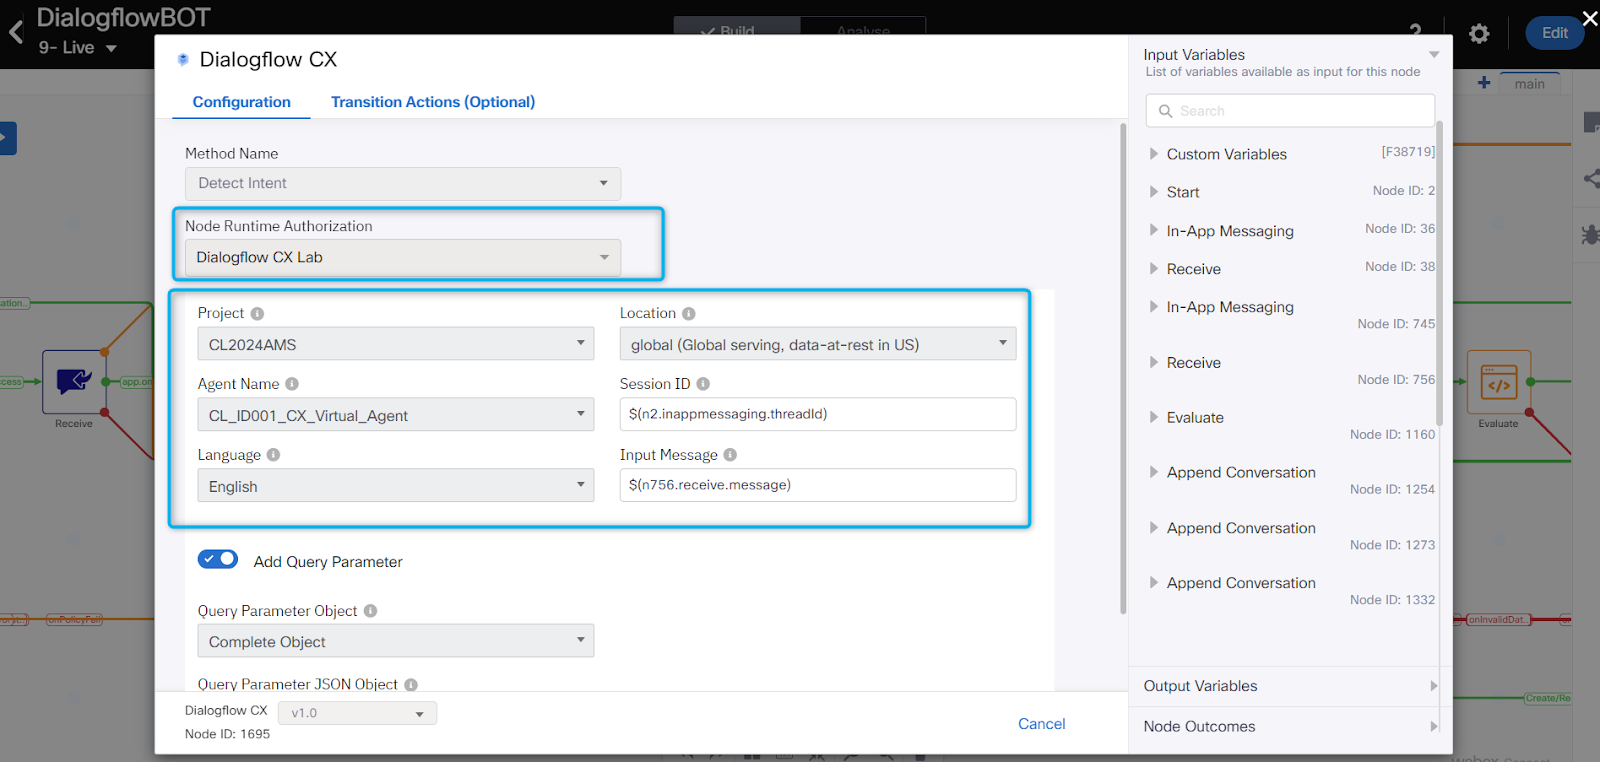Expand Evaluate Node ID 1160

pyautogui.click(x=1153, y=417)
